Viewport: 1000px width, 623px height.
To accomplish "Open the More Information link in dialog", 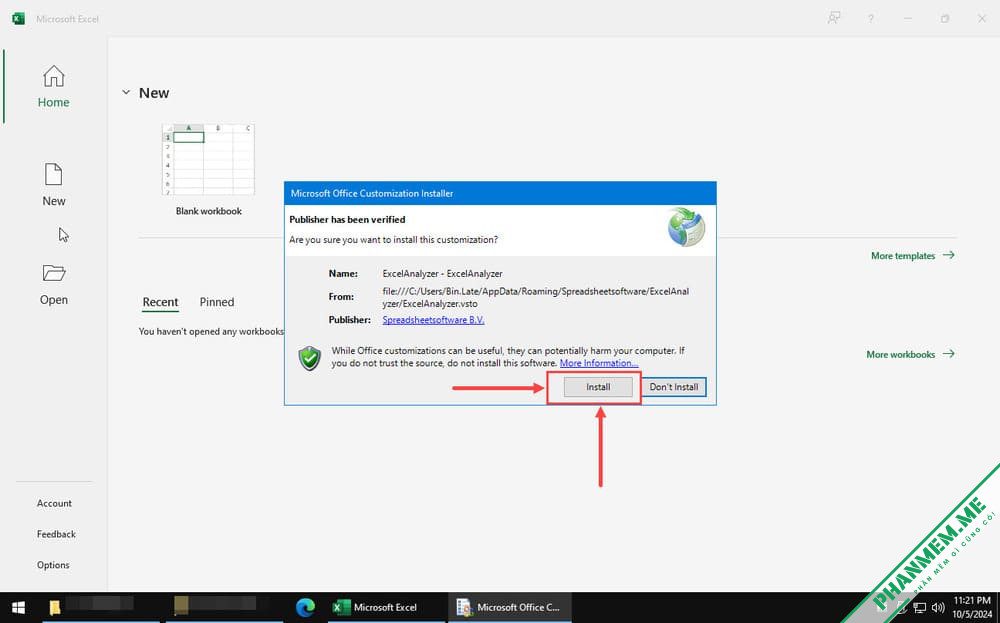I will (599, 363).
